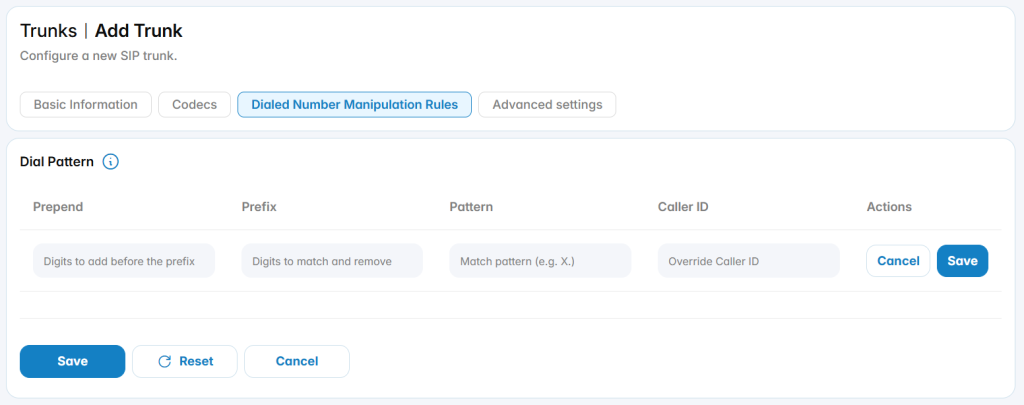
Task: Focus the Prepend digits input field
Action: click(x=124, y=261)
